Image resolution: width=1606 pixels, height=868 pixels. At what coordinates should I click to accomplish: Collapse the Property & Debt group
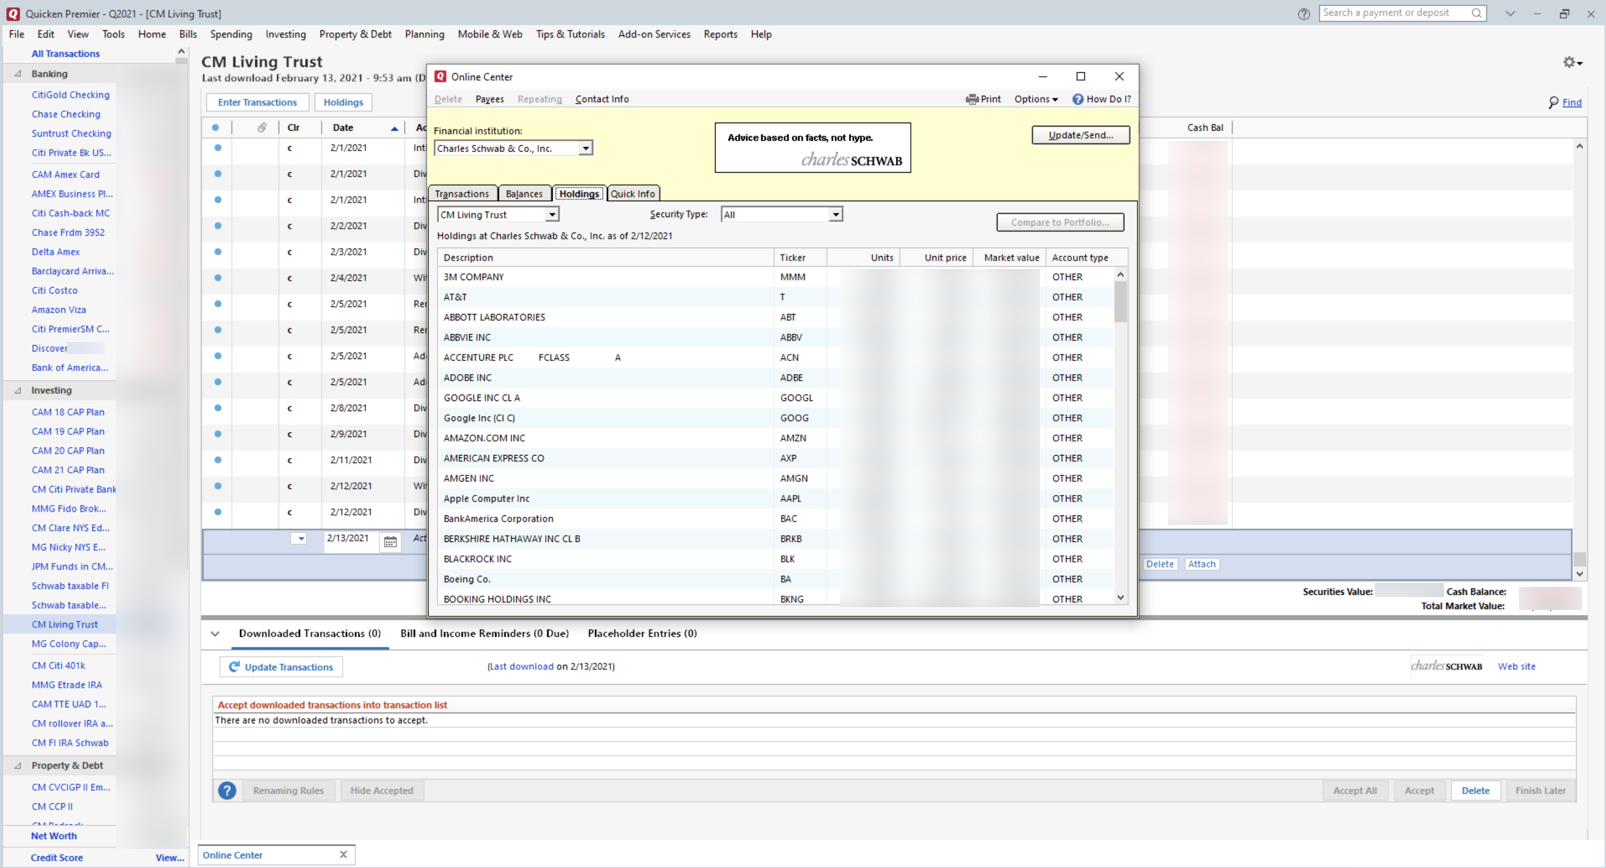[x=17, y=766]
